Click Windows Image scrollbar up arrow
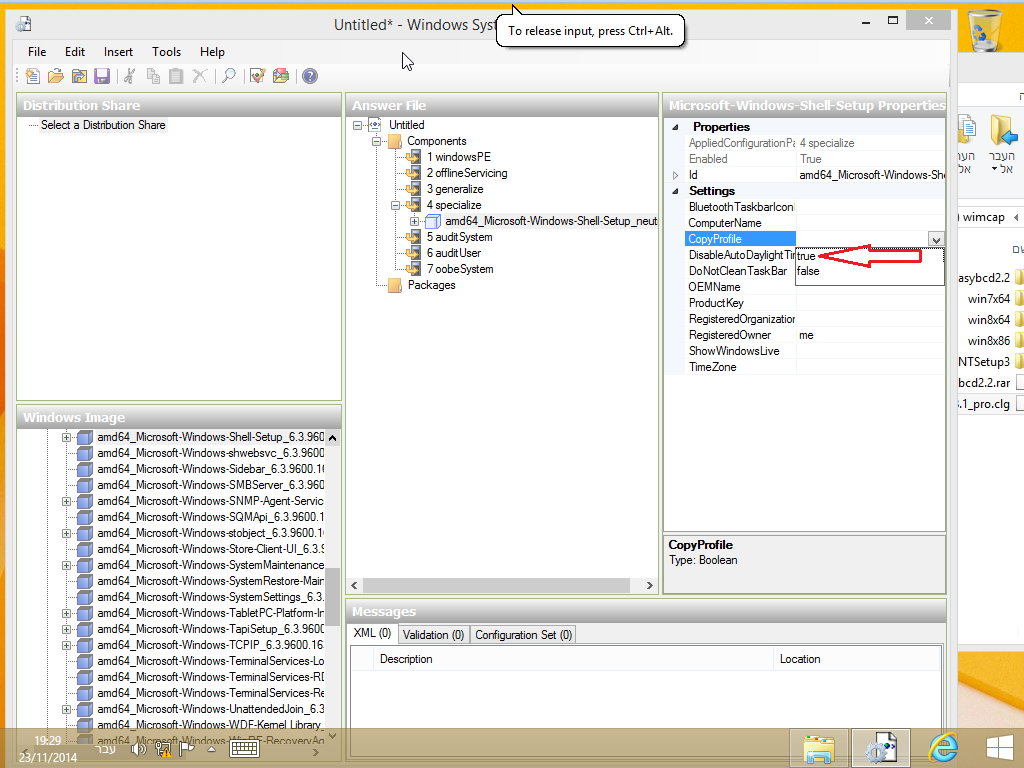The width and height of the screenshot is (1024, 768). click(332, 438)
